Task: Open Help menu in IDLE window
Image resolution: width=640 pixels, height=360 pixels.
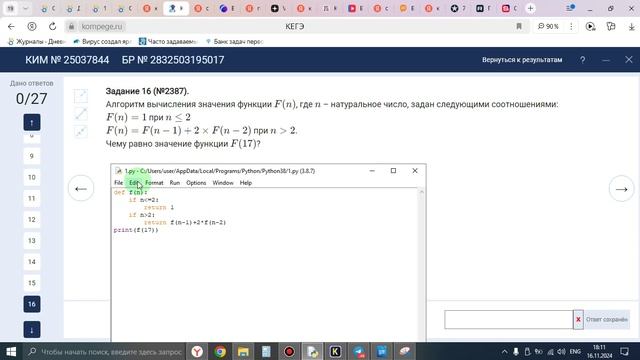Action: [x=246, y=183]
